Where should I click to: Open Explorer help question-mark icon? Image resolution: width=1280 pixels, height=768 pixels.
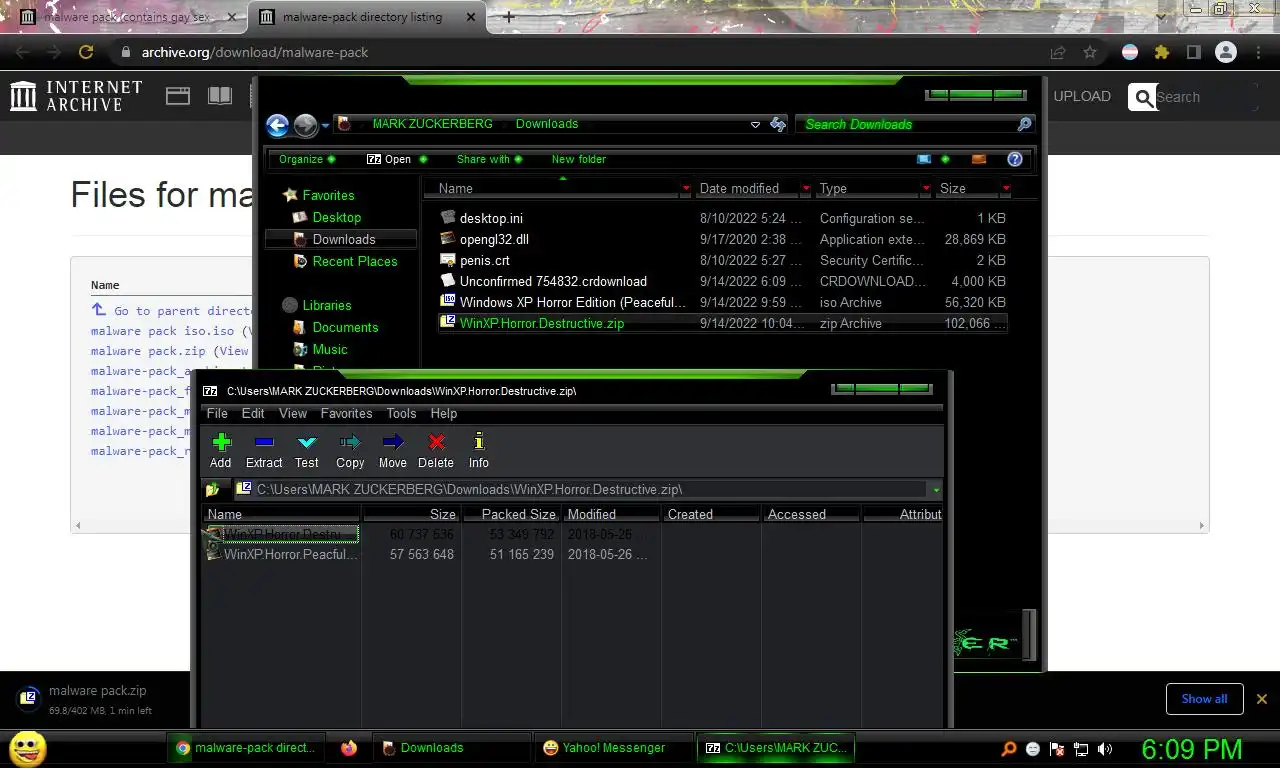click(1015, 159)
